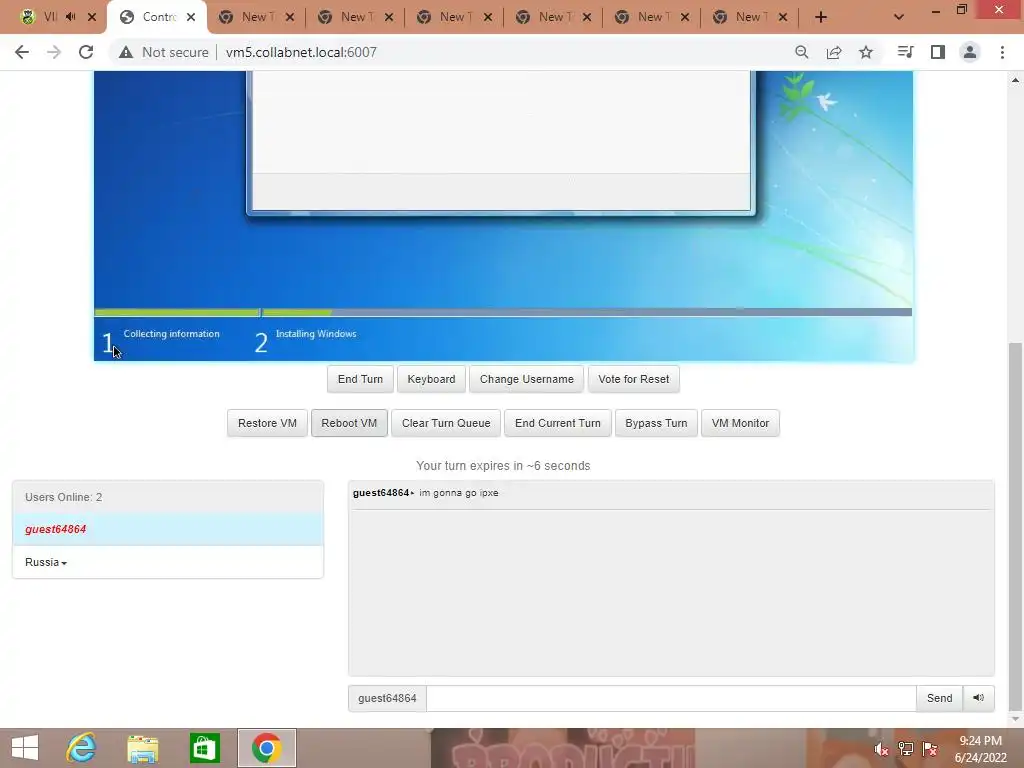Click Reboot VM

(349, 423)
